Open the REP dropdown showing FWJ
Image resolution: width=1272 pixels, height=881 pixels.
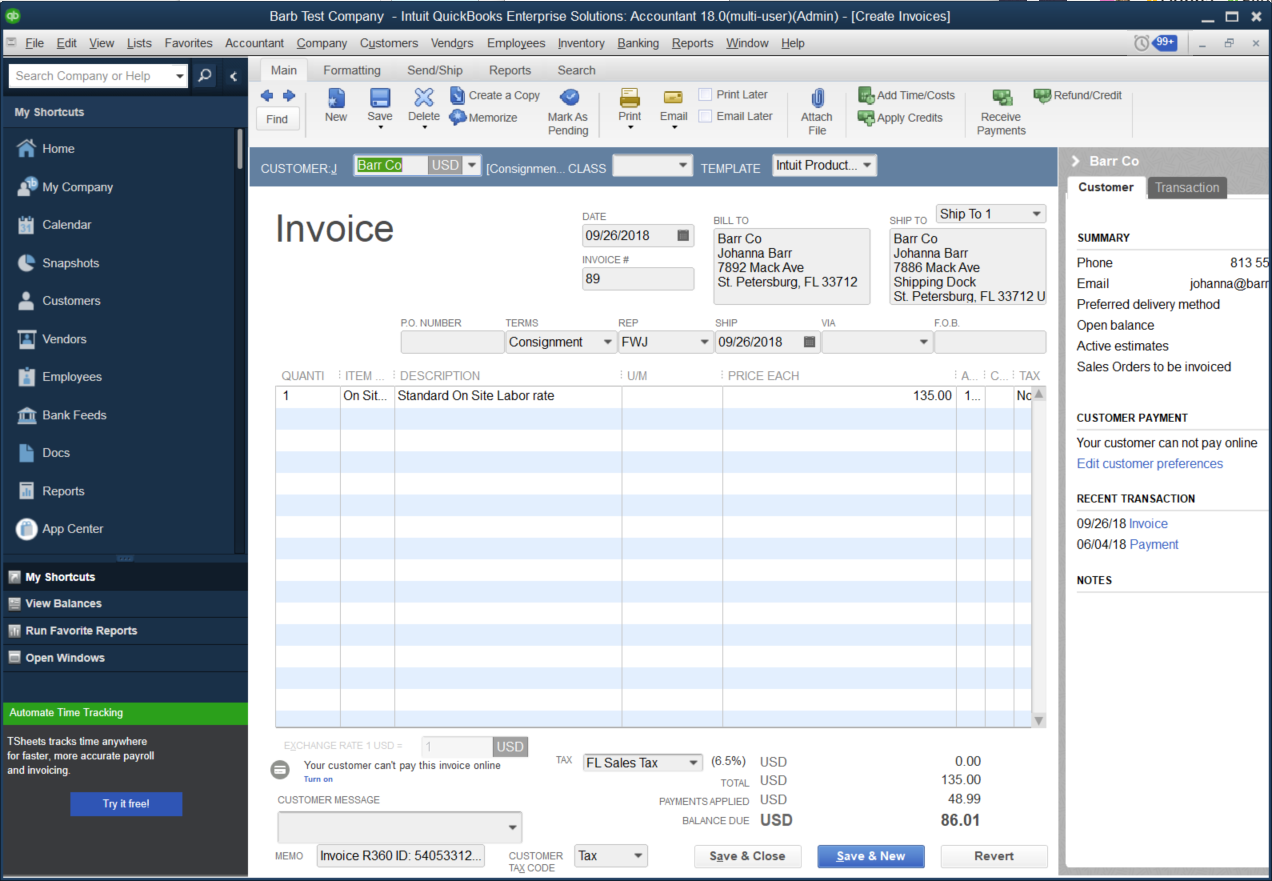704,342
